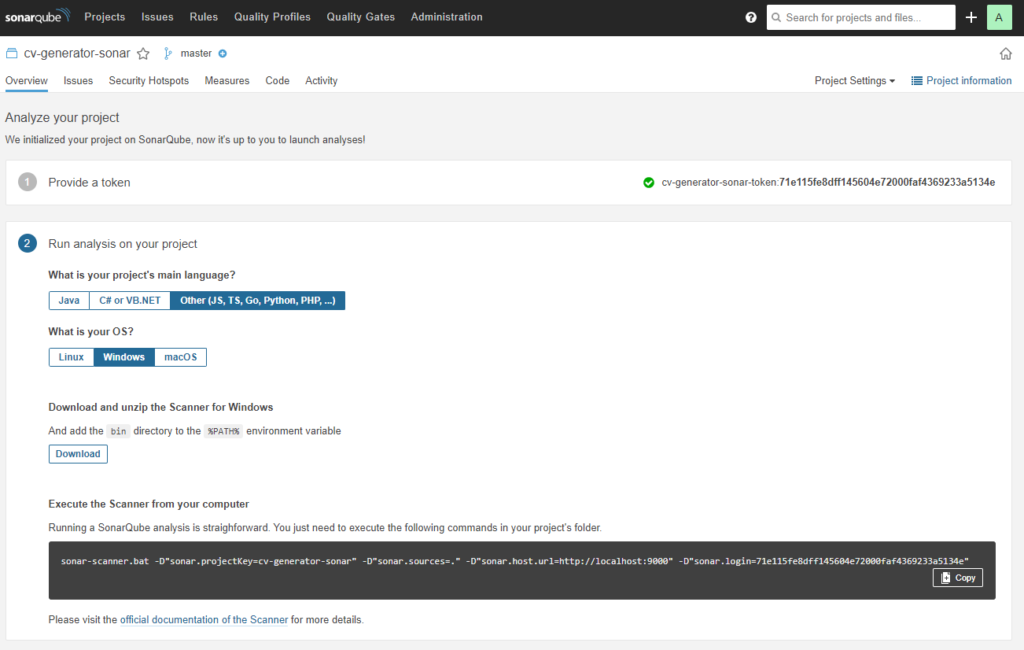
Task: Click the master branch name
Action: pos(196,54)
